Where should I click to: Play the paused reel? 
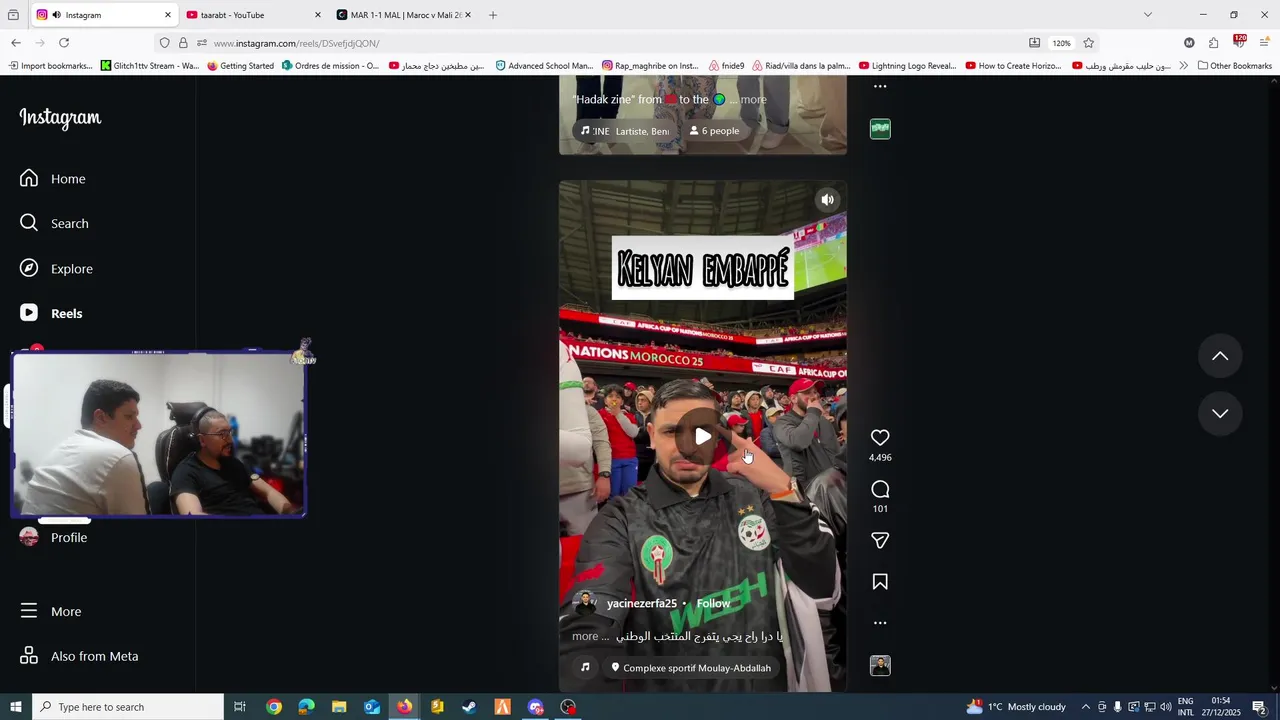point(703,436)
